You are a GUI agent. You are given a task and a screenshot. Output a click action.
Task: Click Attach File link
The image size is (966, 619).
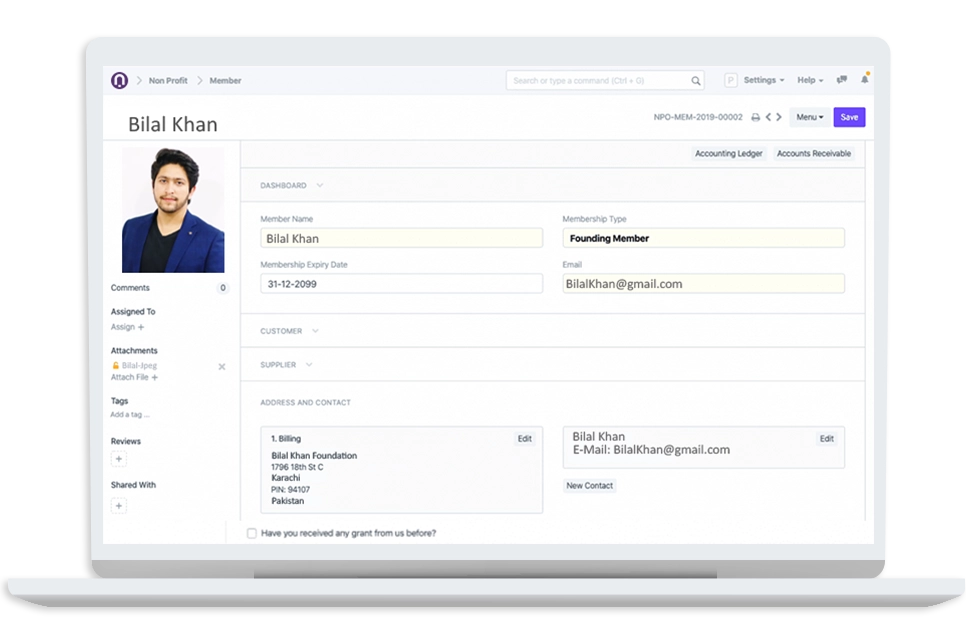(134, 377)
